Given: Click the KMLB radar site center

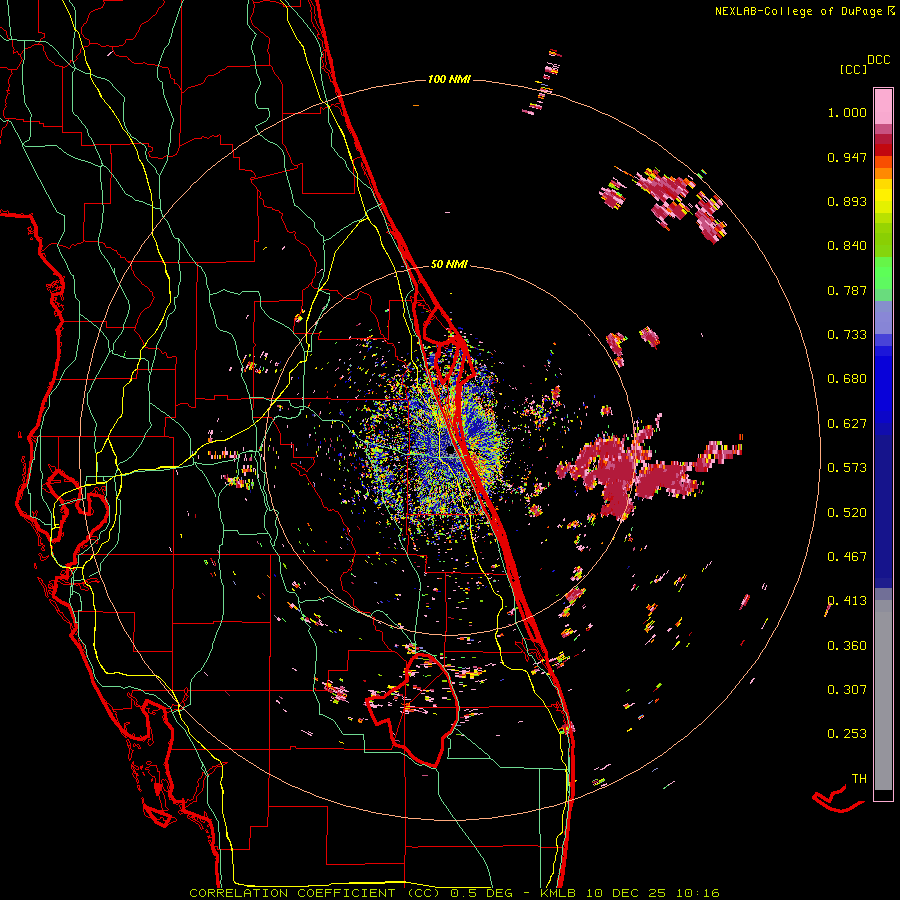Looking at the screenshot, I should (449, 452).
